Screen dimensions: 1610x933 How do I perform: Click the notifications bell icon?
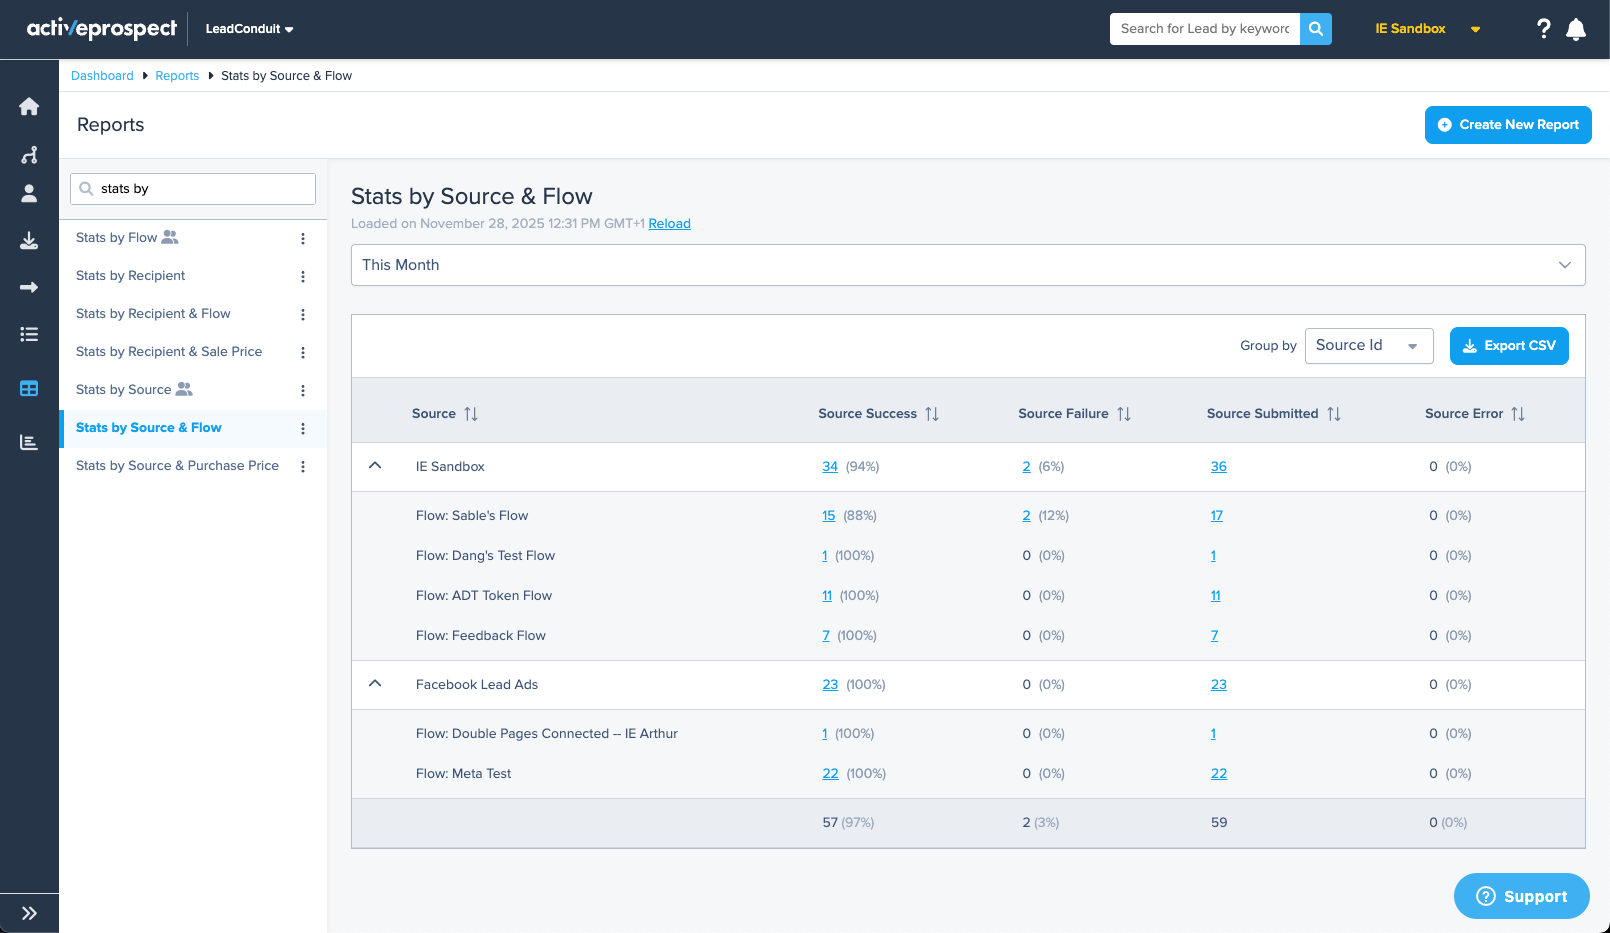point(1576,29)
